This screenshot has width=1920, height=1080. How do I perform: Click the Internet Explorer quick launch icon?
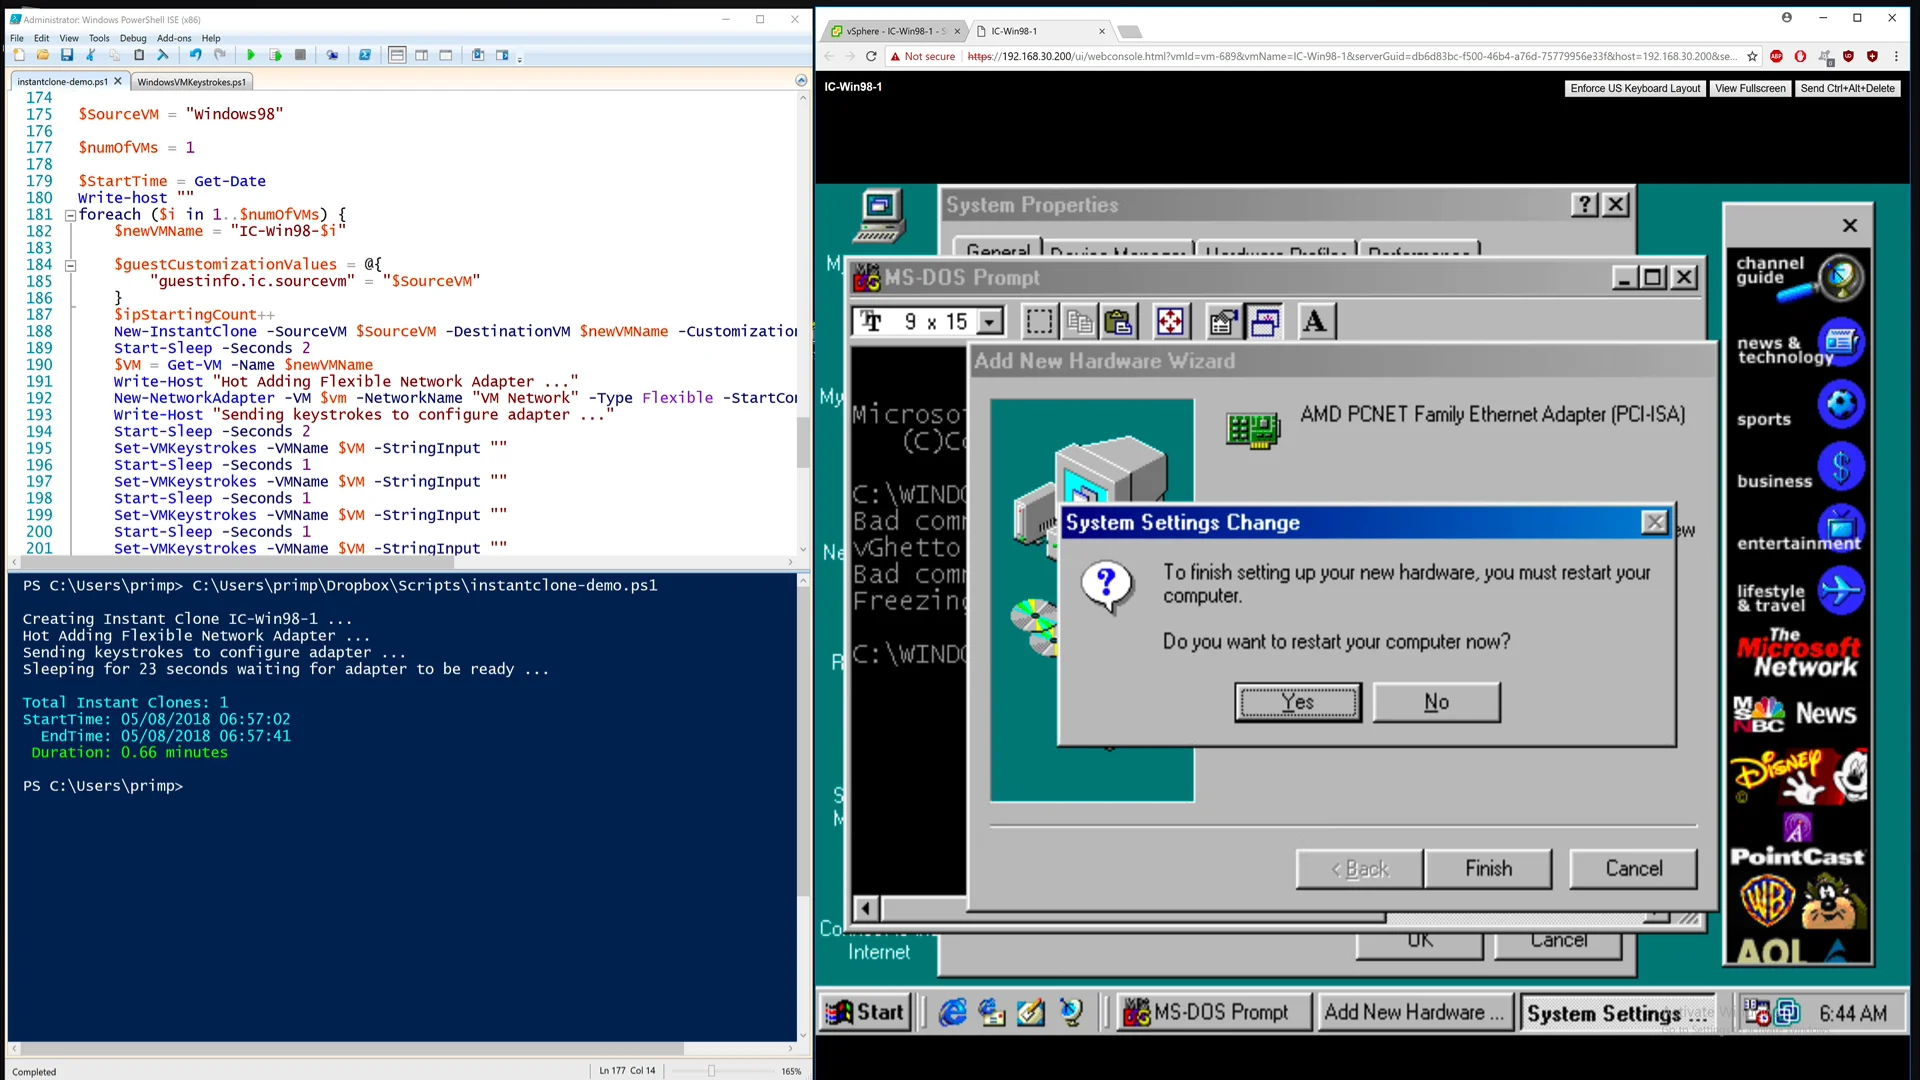(952, 1013)
